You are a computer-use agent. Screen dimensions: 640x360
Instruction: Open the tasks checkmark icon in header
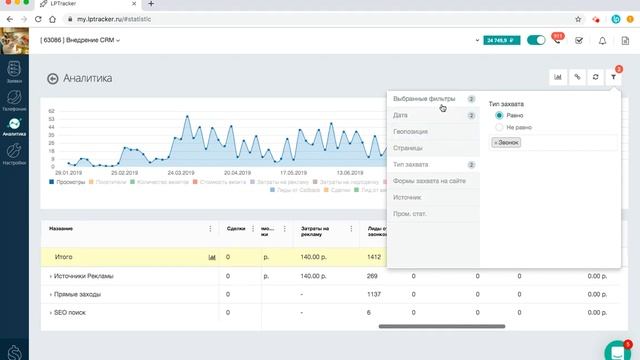[x=579, y=40]
